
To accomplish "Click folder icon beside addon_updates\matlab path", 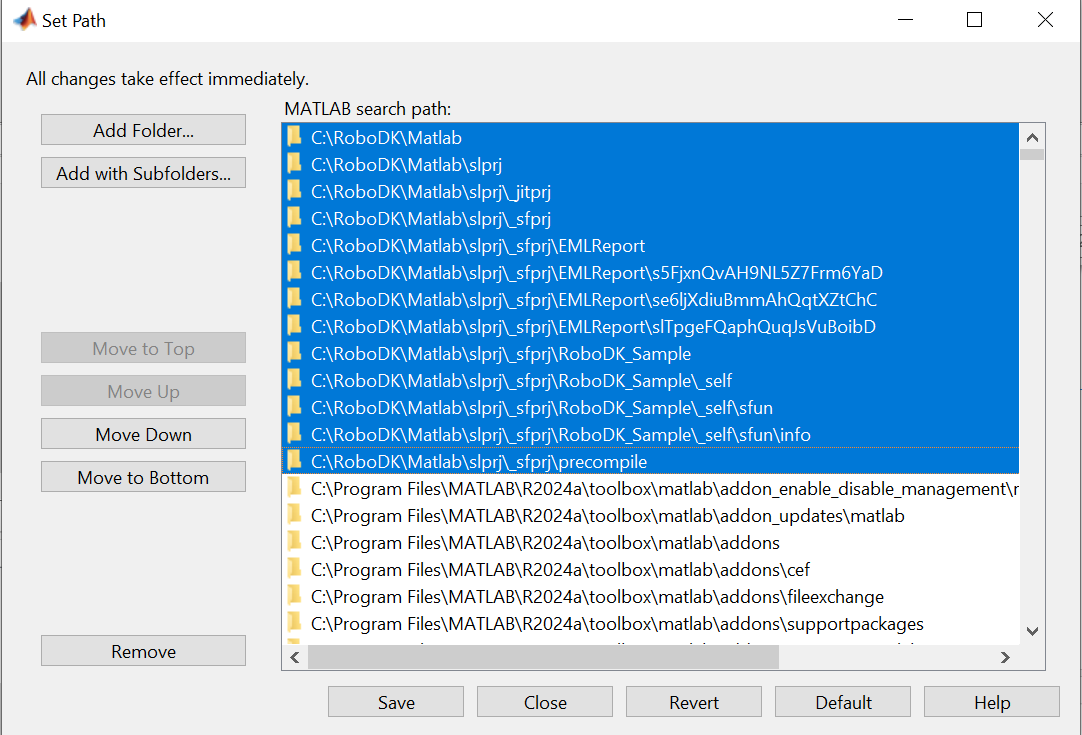I will [294, 515].
